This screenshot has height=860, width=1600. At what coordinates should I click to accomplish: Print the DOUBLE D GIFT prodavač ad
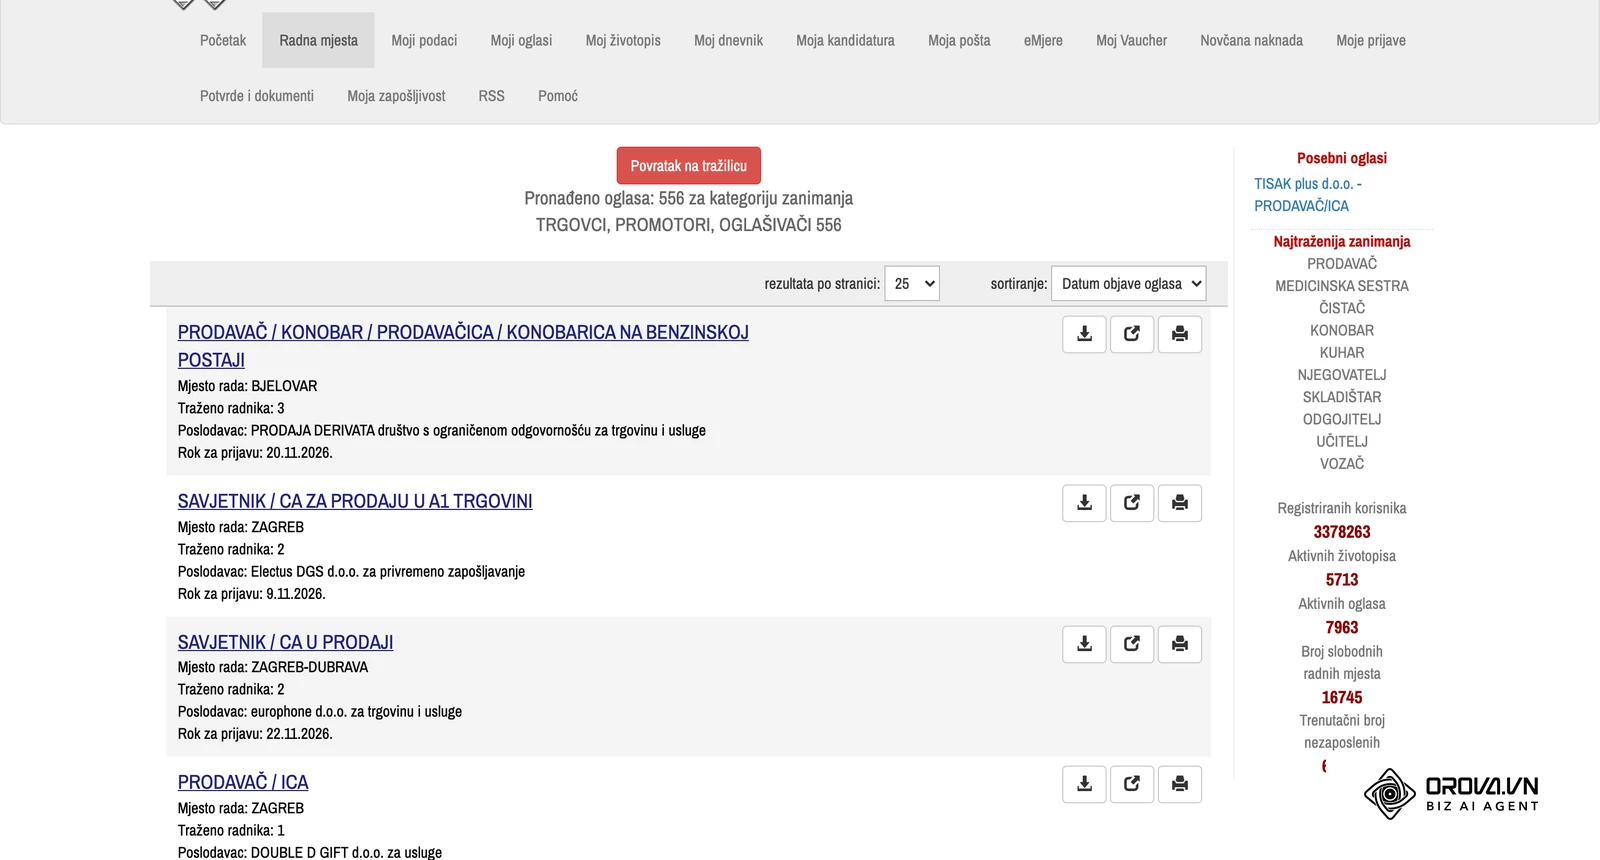(1180, 784)
